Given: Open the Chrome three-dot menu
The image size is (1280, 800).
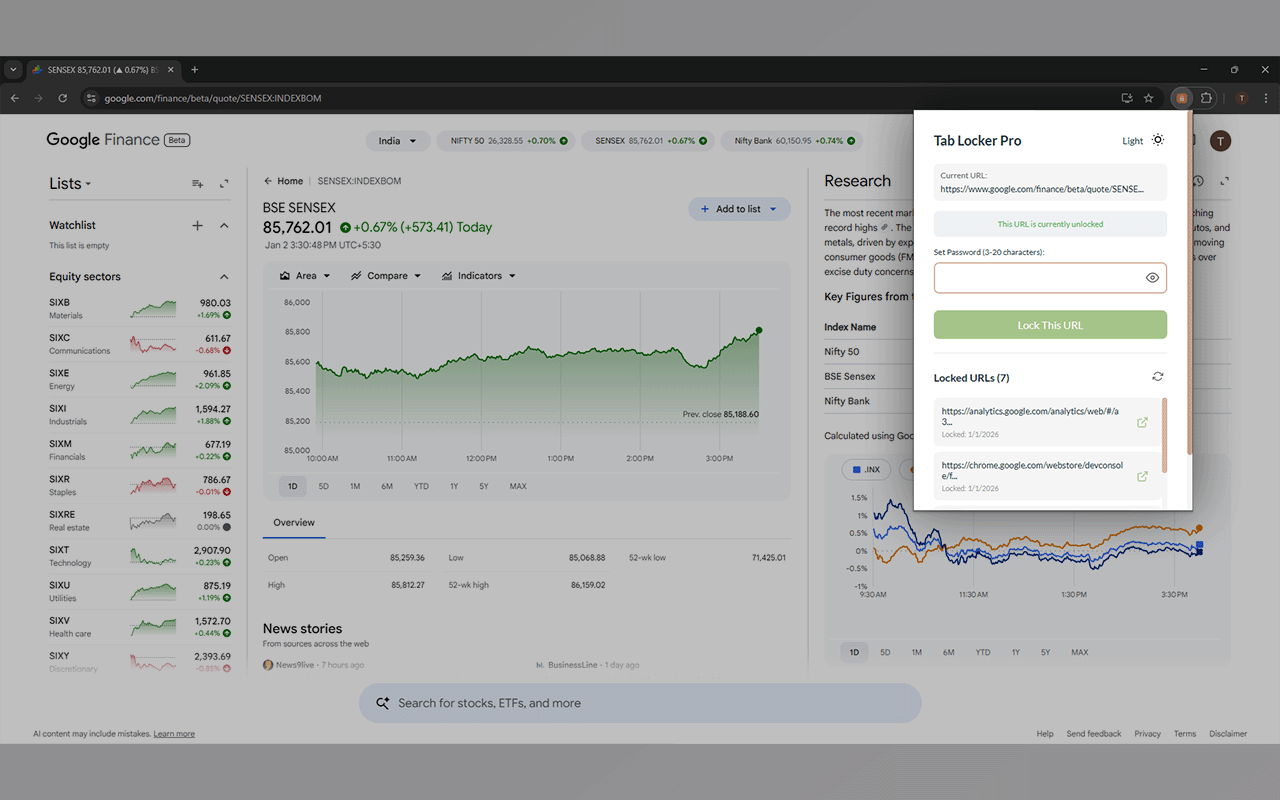Looking at the screenshot, I should (1267, 98).
